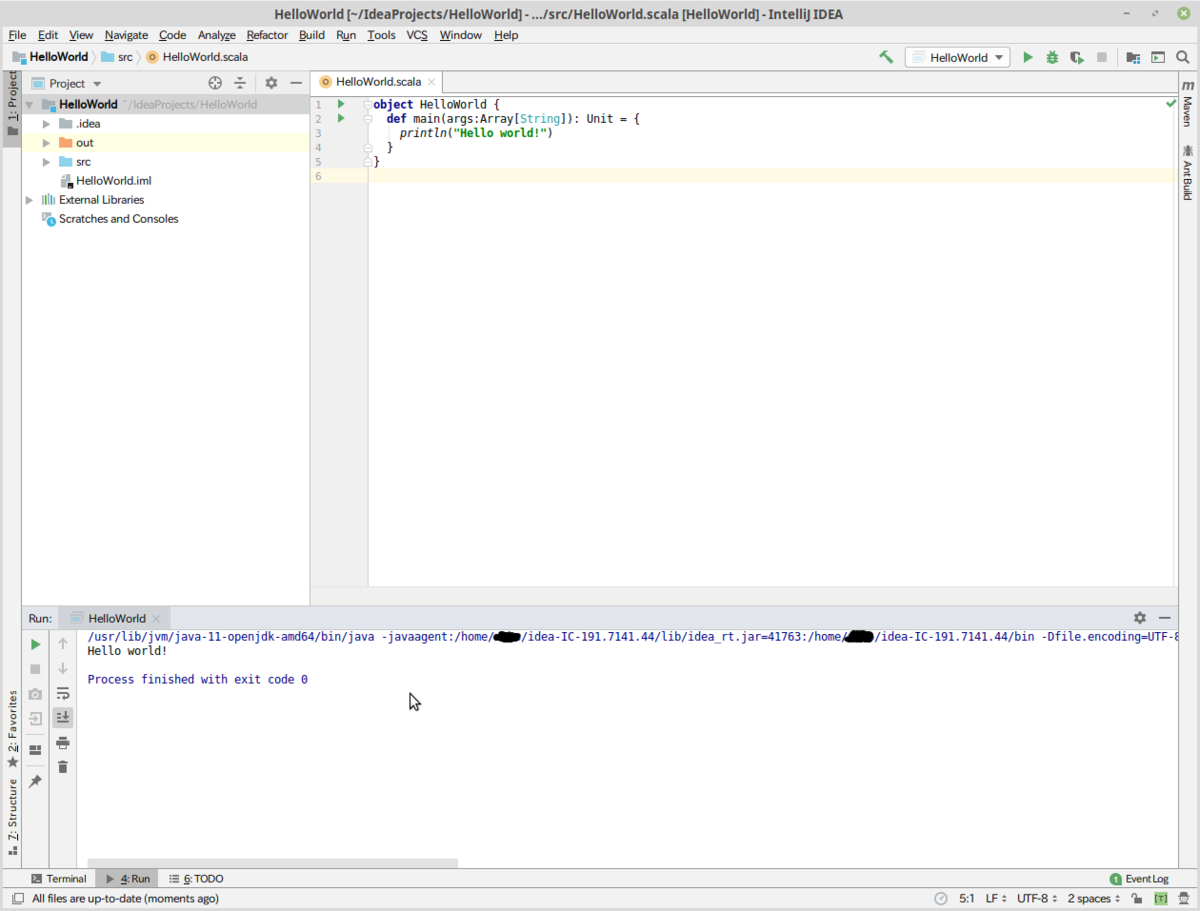
Task: Toggle tool window bars icon at bottom-left corner
Action: (17, 898)
